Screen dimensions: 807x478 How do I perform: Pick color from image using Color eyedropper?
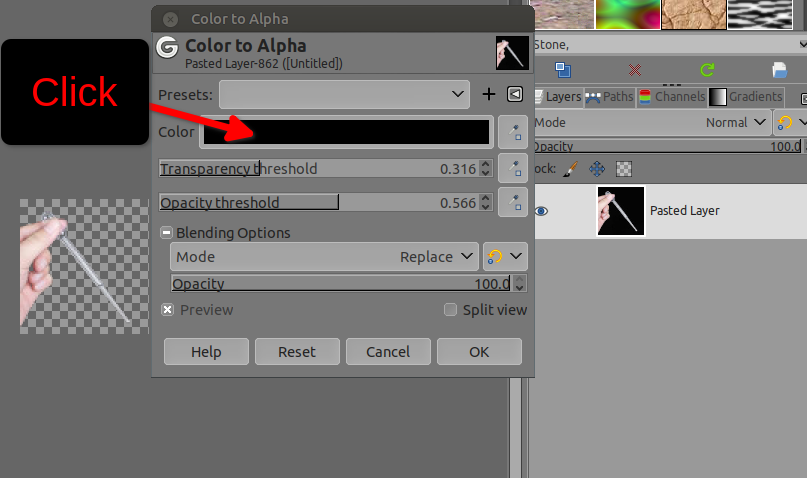(x=513, y=132)
